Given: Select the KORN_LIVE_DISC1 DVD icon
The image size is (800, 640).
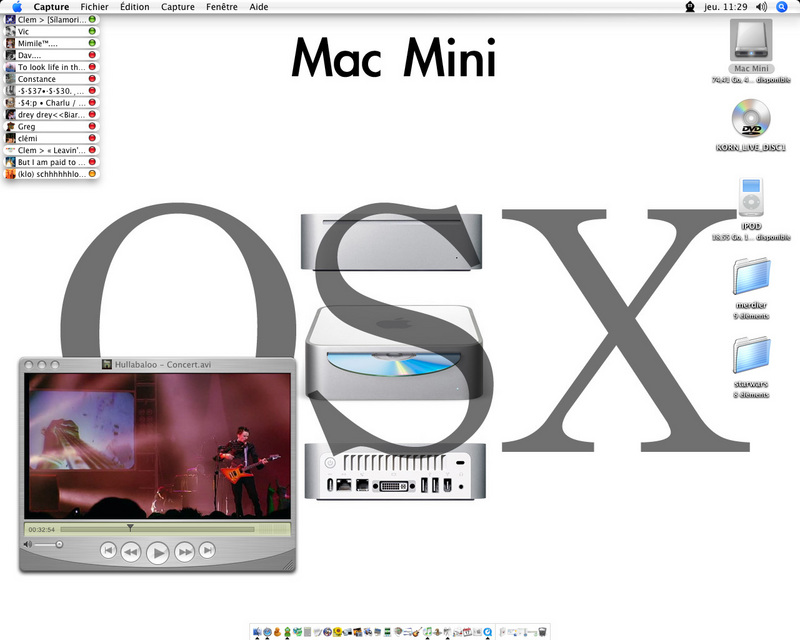Looking at the screenshot, I should [x=751, y=118].
